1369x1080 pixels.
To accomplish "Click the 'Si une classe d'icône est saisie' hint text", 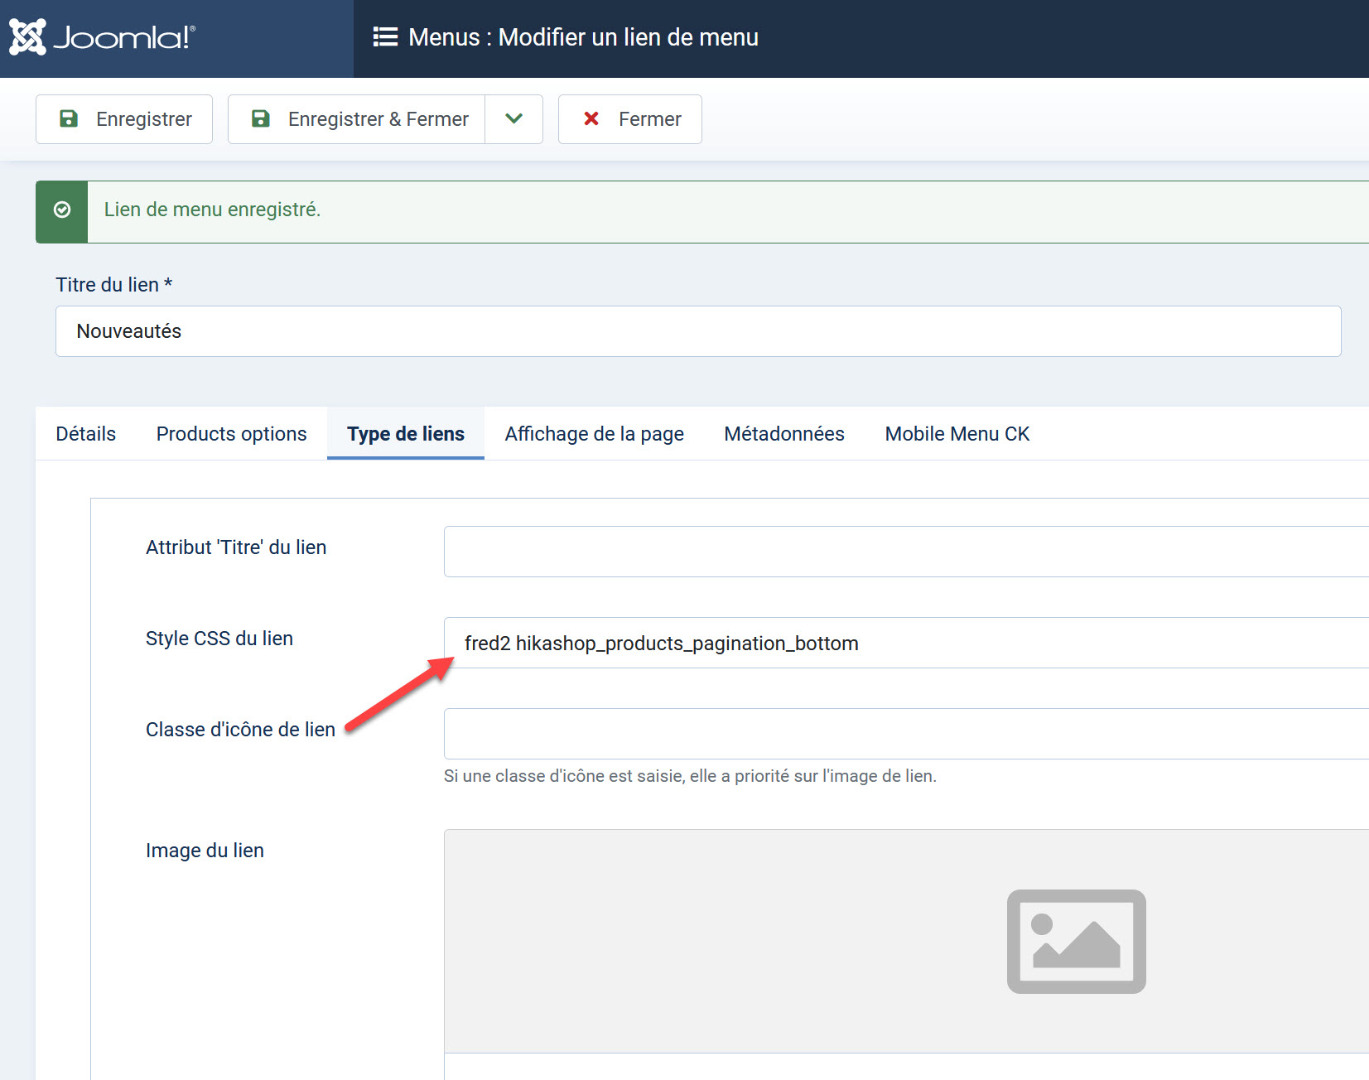I will pyautogui.click(x=690, y=776).
